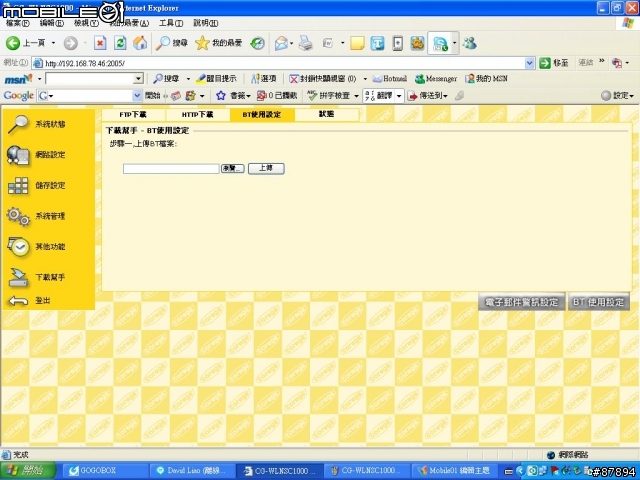The image size is (640, 480).
Task: Open 我的 MSN in the MSN toolbar
Action: (x=487, y=78)
